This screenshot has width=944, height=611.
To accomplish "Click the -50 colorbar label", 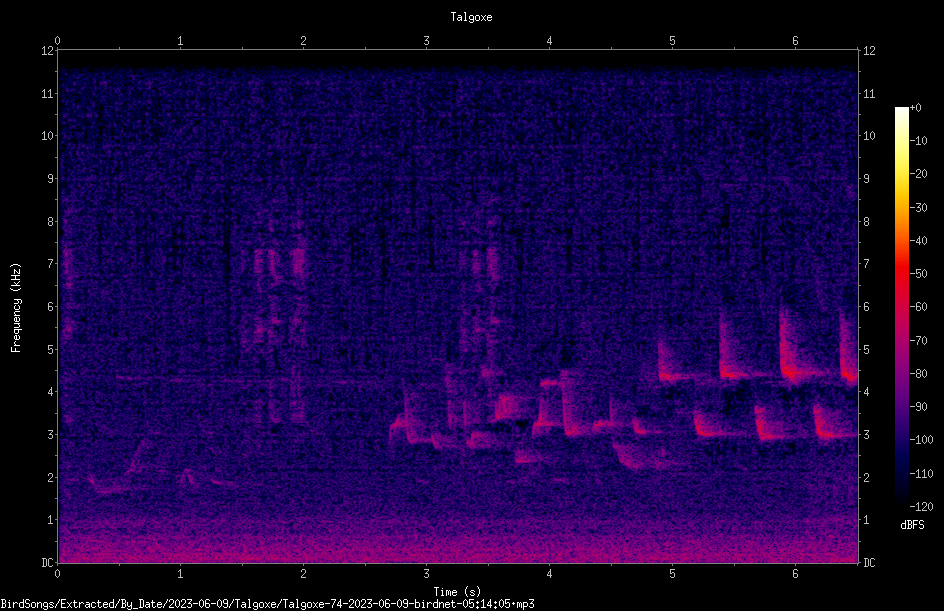I will point(919,274).
